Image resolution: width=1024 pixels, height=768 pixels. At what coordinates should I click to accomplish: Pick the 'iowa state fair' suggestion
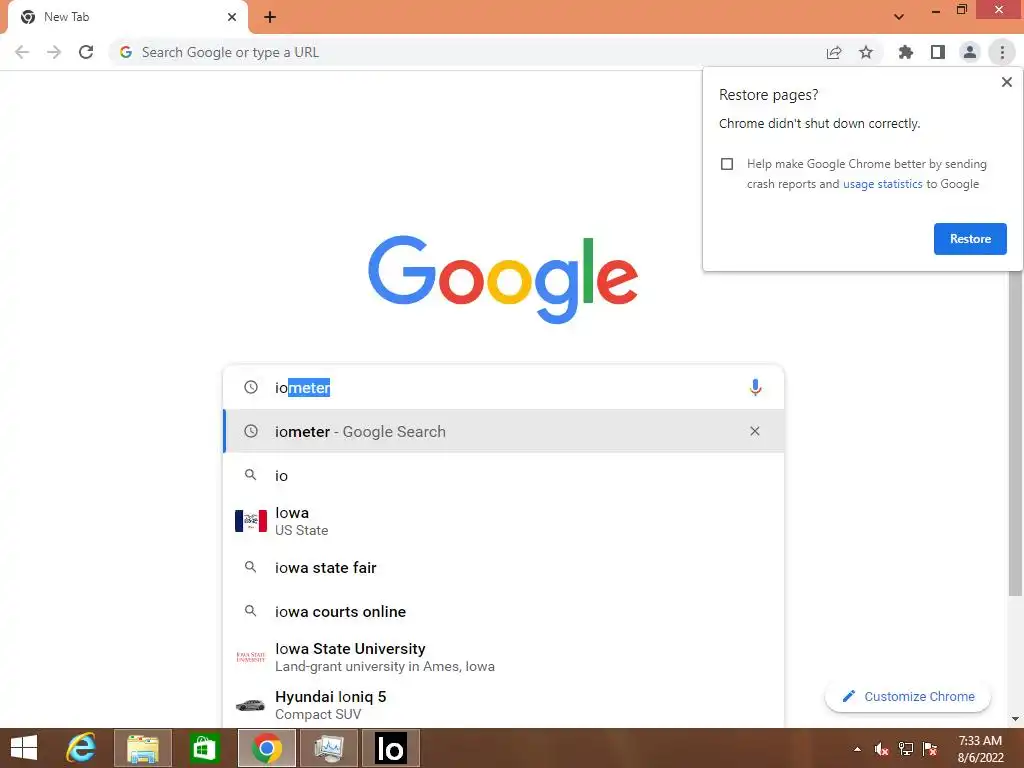(503, 568)
